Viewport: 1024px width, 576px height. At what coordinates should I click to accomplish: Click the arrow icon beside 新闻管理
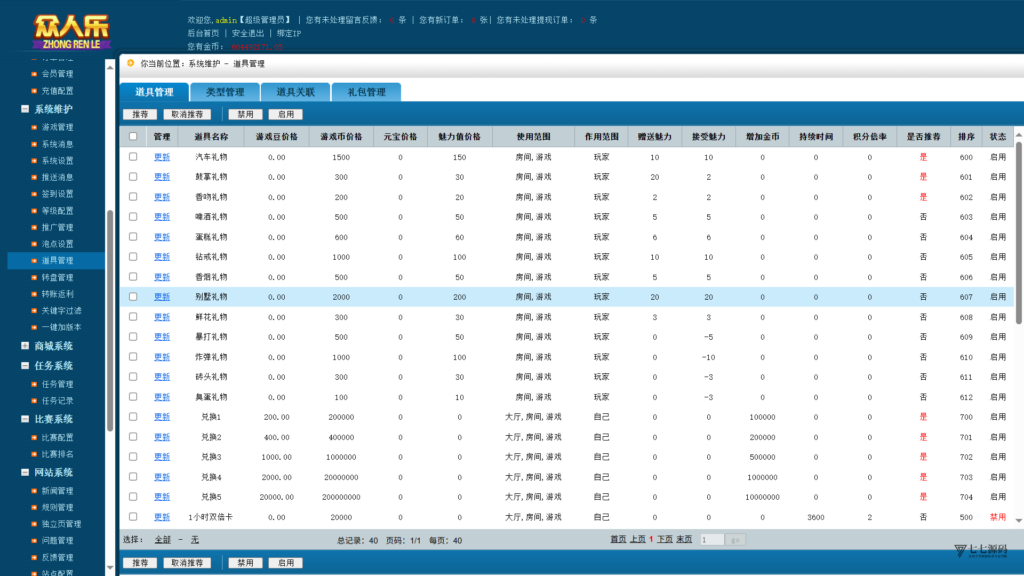[x=34, y=491]
